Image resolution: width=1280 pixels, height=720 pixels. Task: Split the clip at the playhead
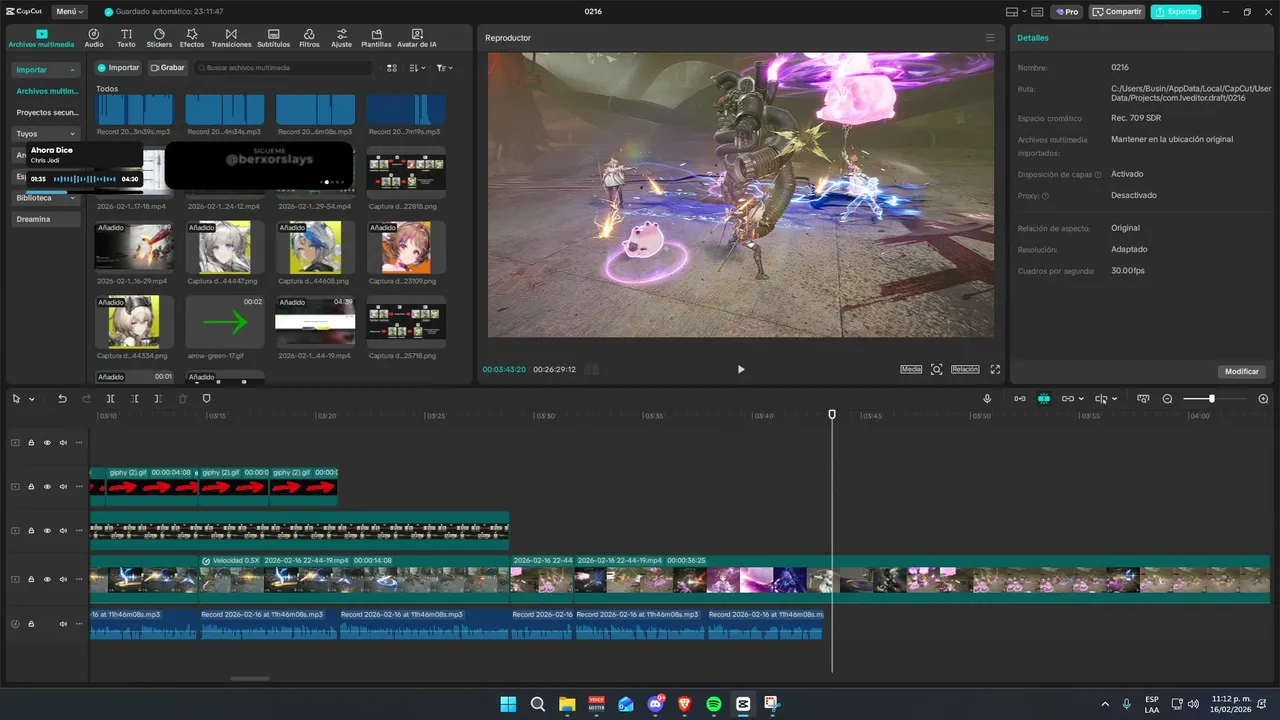tap(110, 398)
